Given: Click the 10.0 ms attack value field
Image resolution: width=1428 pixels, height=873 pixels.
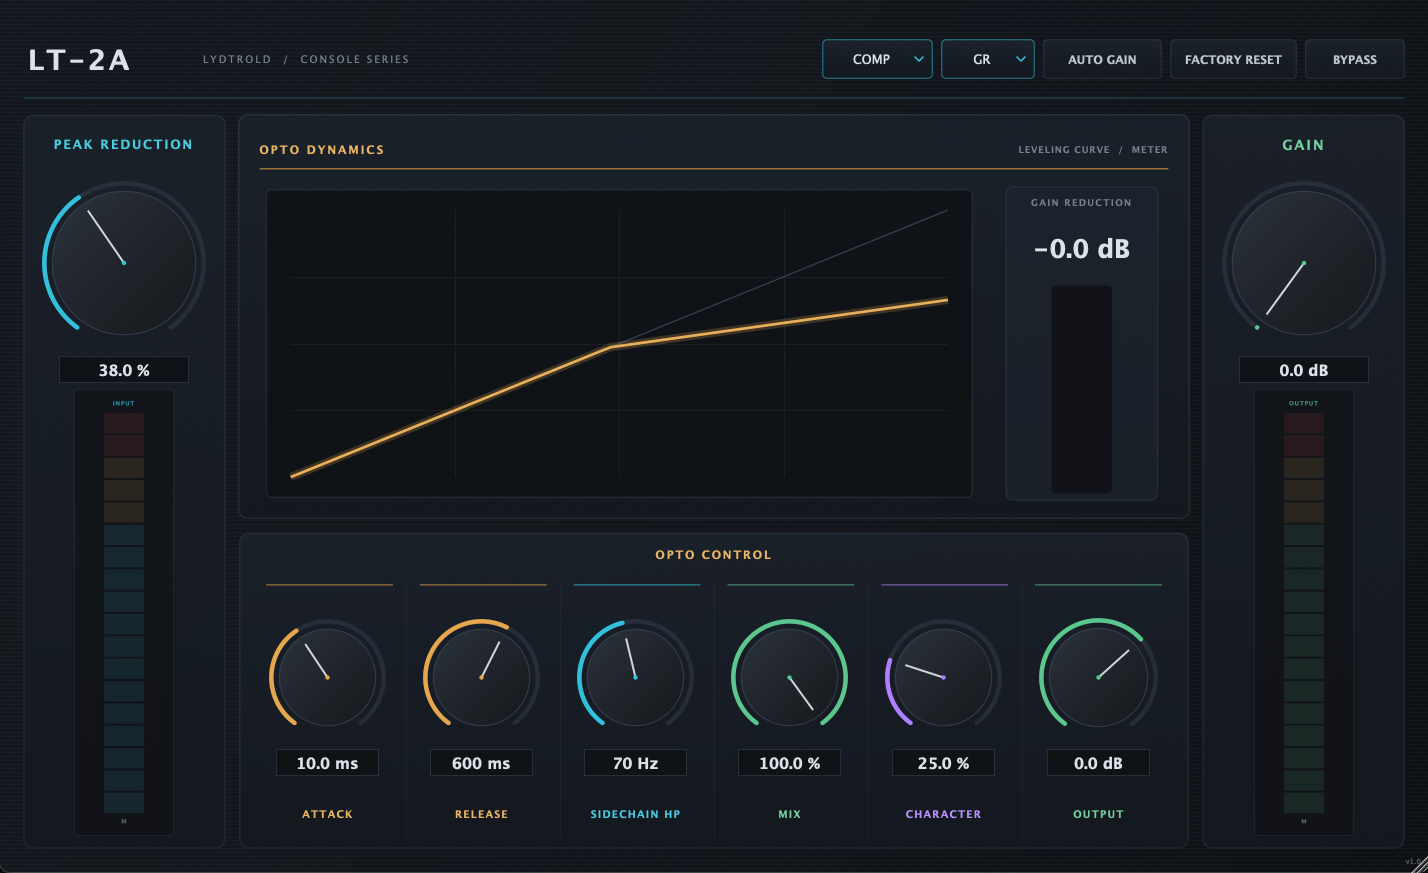Looking at the screenshot, I should tap(327, 763).
